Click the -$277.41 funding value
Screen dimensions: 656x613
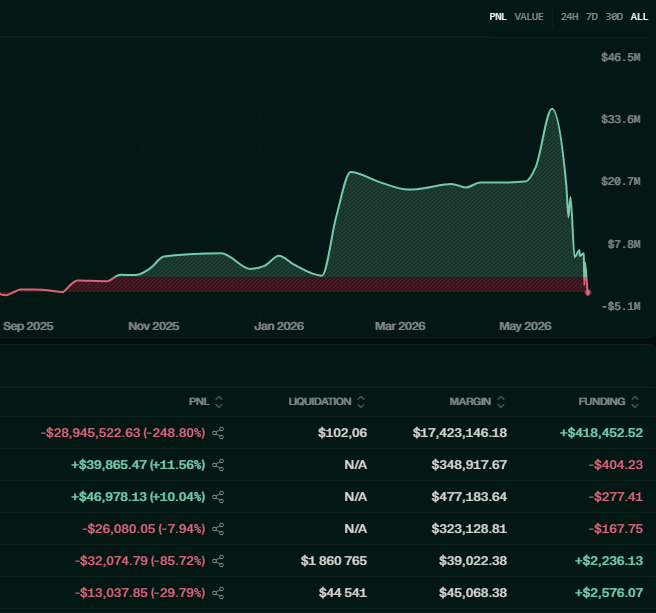(x=615, y=497)
